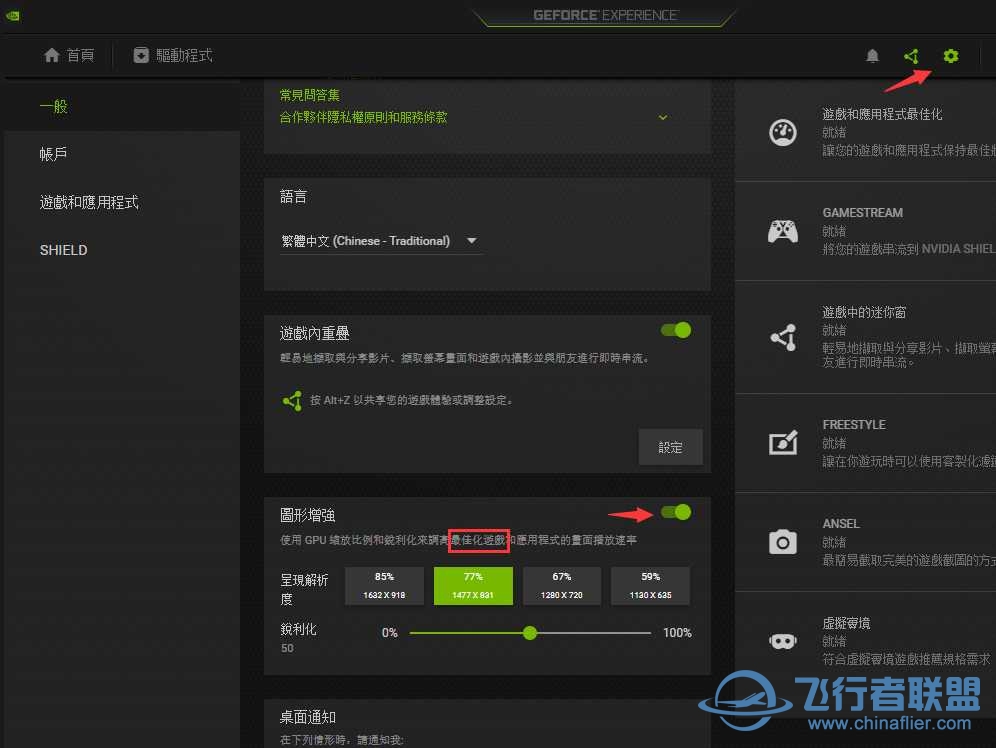Viewport: 996px width, 748px height.
Task: Click the speedometer optimization icon
Action: tap(783, 133)
